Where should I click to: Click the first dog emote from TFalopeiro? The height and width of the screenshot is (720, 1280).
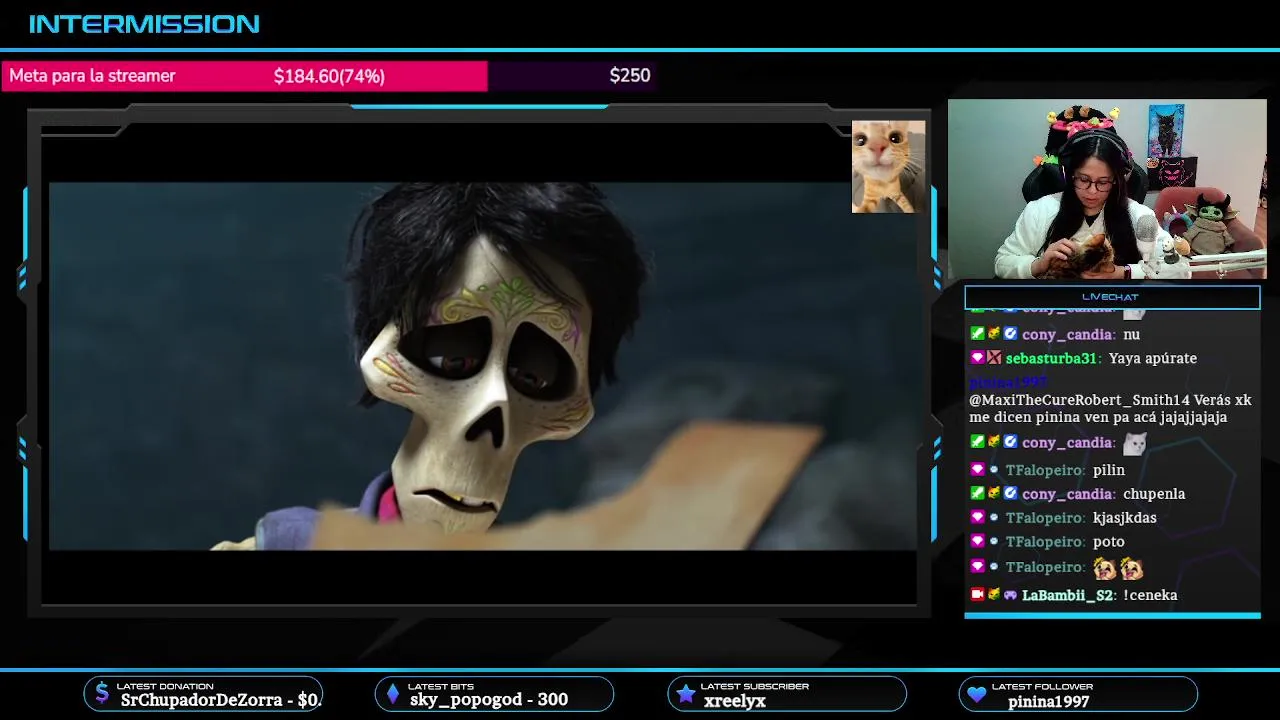coord(1105,568)
